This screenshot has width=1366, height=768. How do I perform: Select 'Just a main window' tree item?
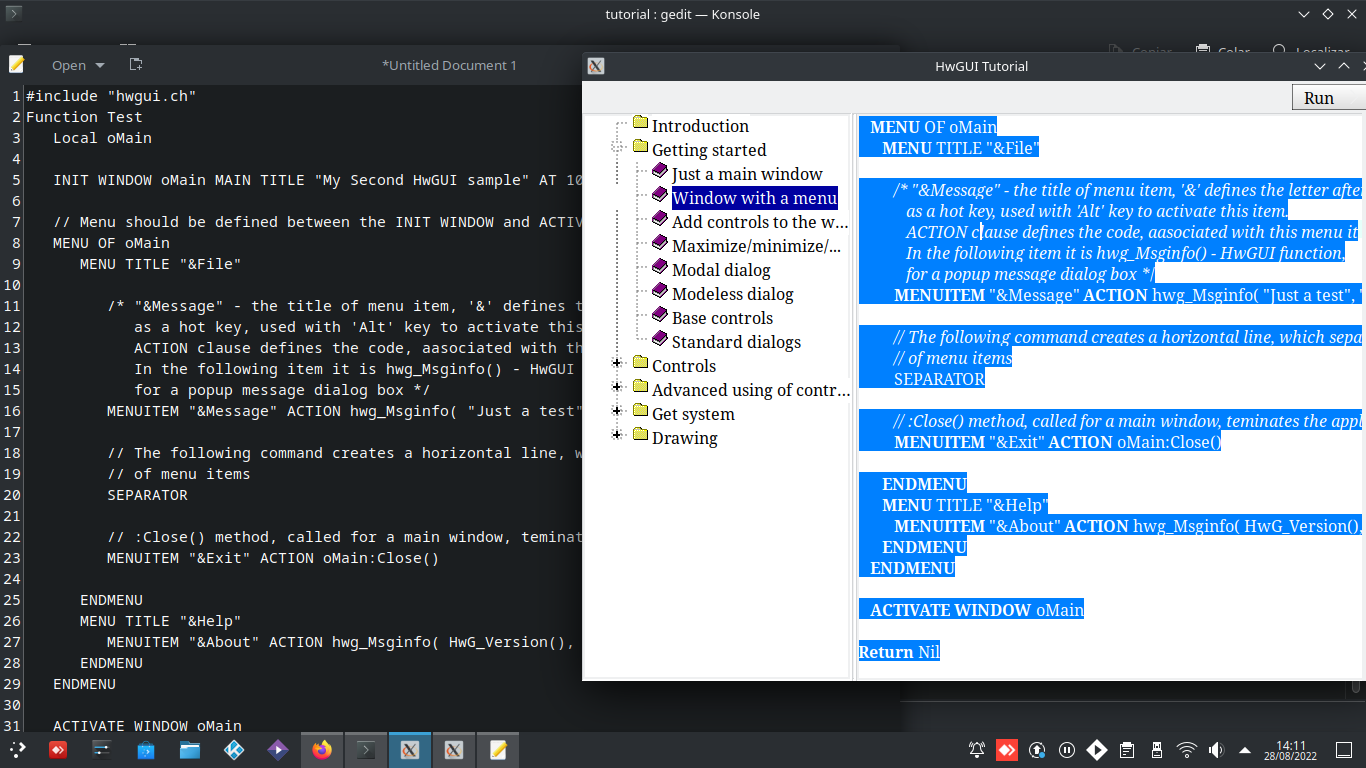tap(746, 174)
